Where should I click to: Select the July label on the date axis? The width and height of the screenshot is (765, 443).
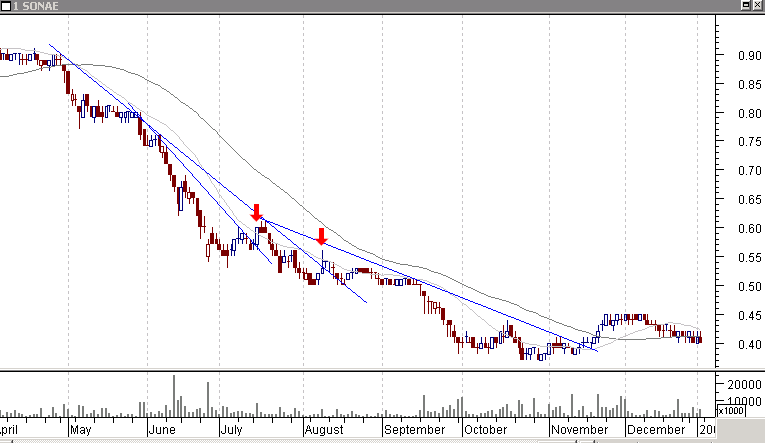[231, 430]
